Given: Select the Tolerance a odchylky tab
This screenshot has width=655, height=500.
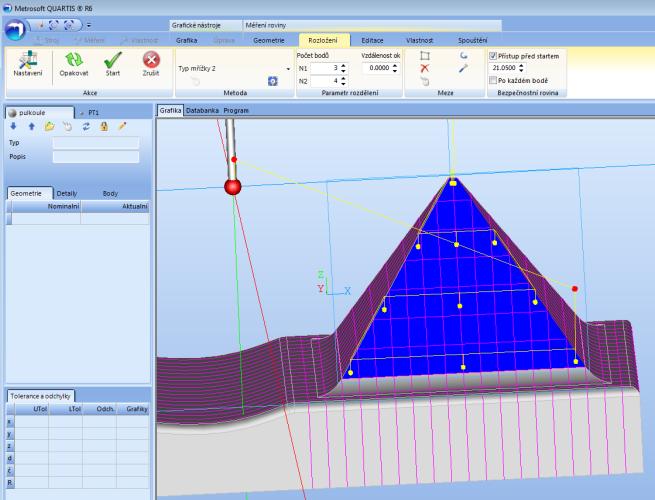Looking at the screenshot, I should (41, 396).
